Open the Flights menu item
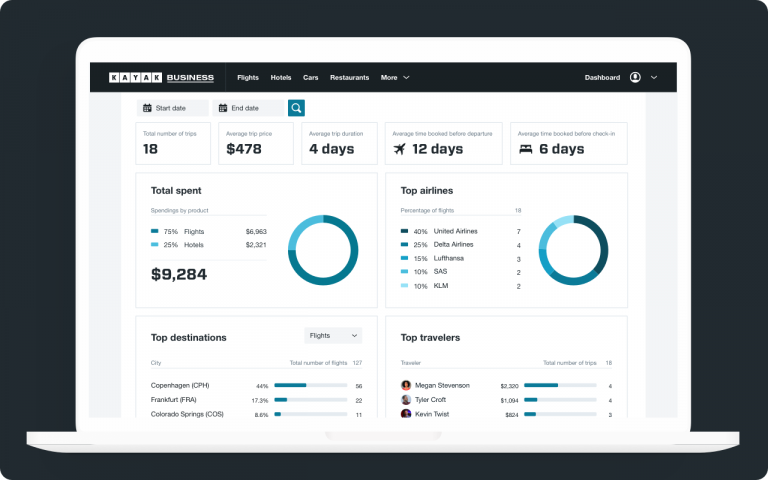Screen dimensions: 768x480 (248, 77)
